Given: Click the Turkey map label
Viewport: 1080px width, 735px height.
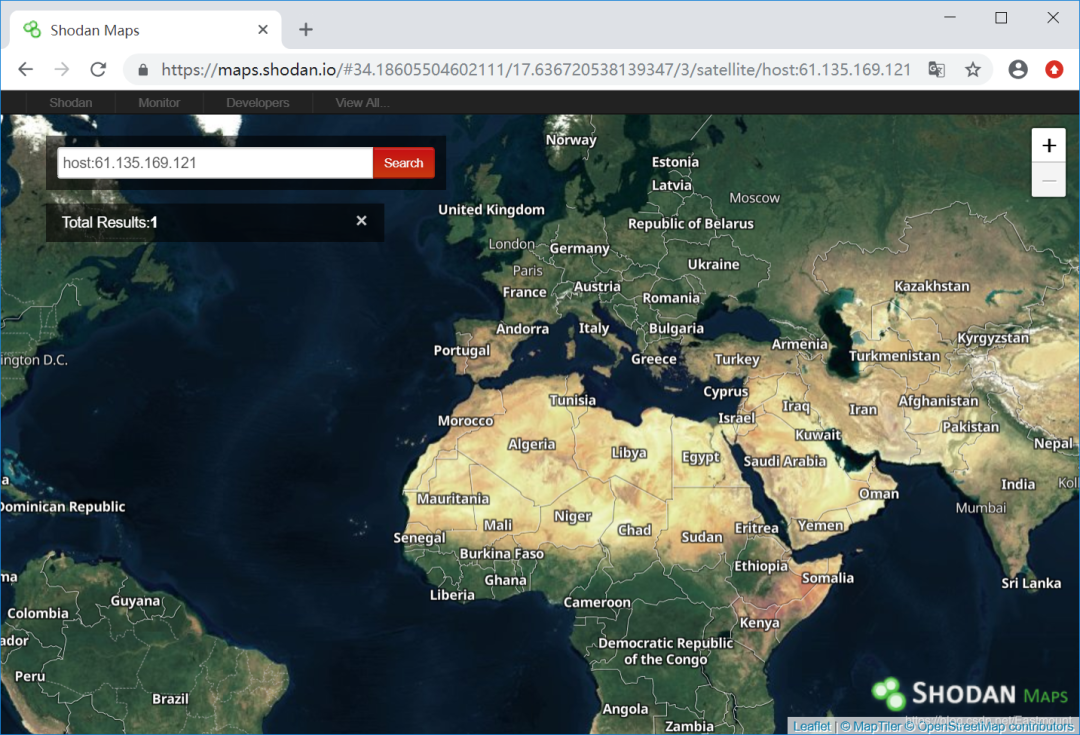Looking at the screenshot, I should [737, 359].
